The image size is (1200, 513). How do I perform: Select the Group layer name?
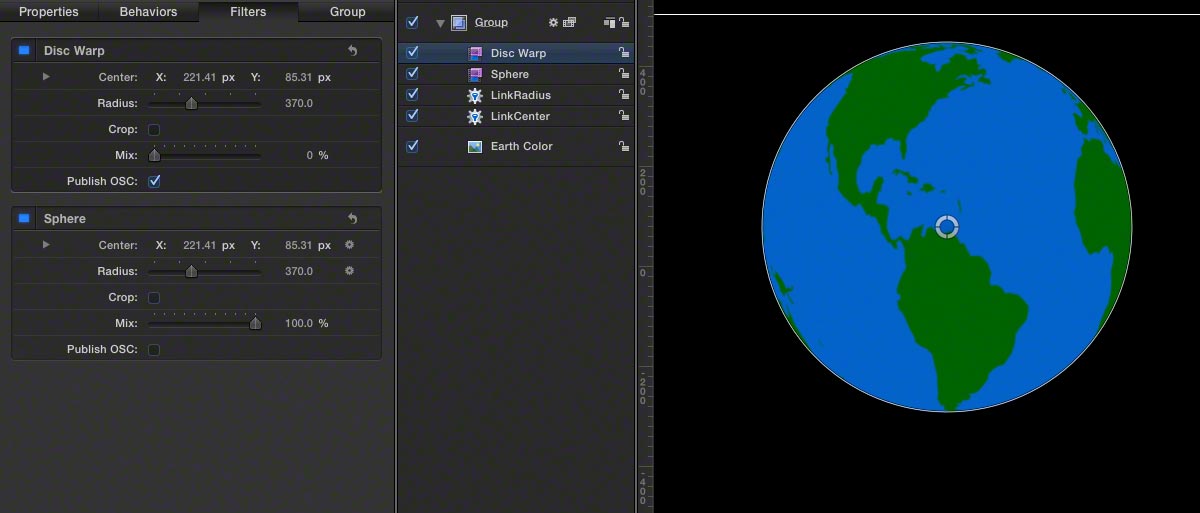[x=491, y=22]
